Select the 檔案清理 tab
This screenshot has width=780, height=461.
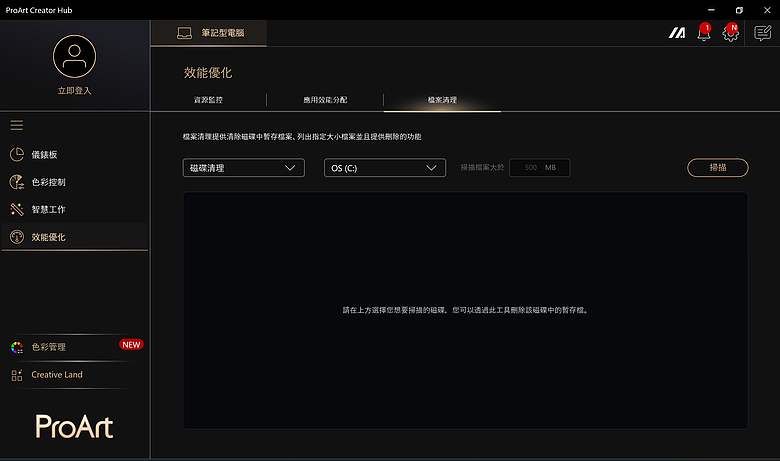point(442,100)
